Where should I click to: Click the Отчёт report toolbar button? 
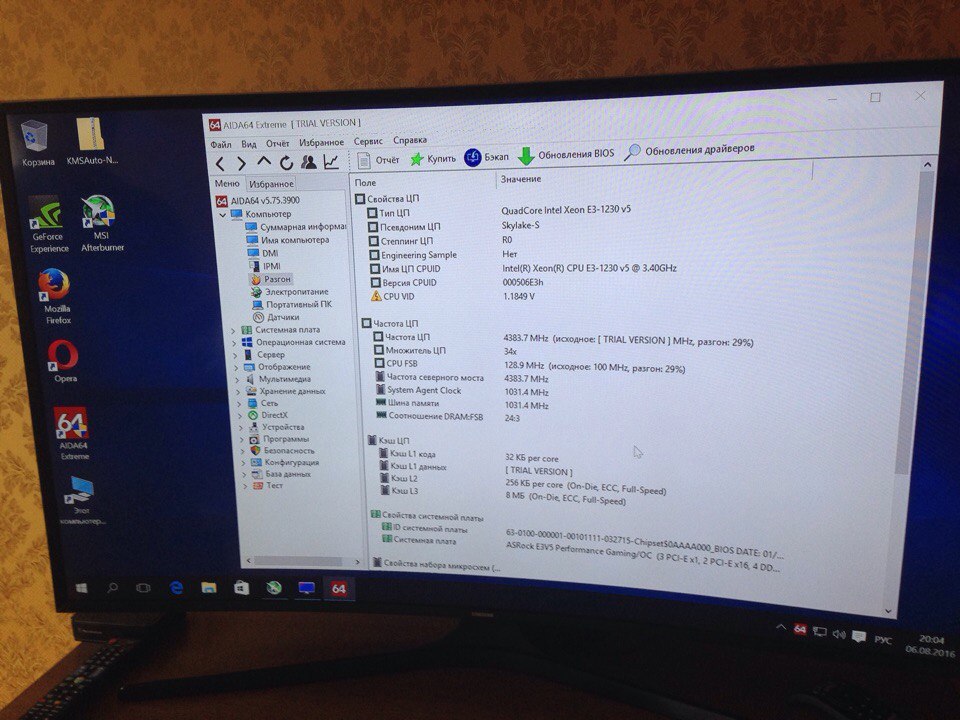coord(378,160)
